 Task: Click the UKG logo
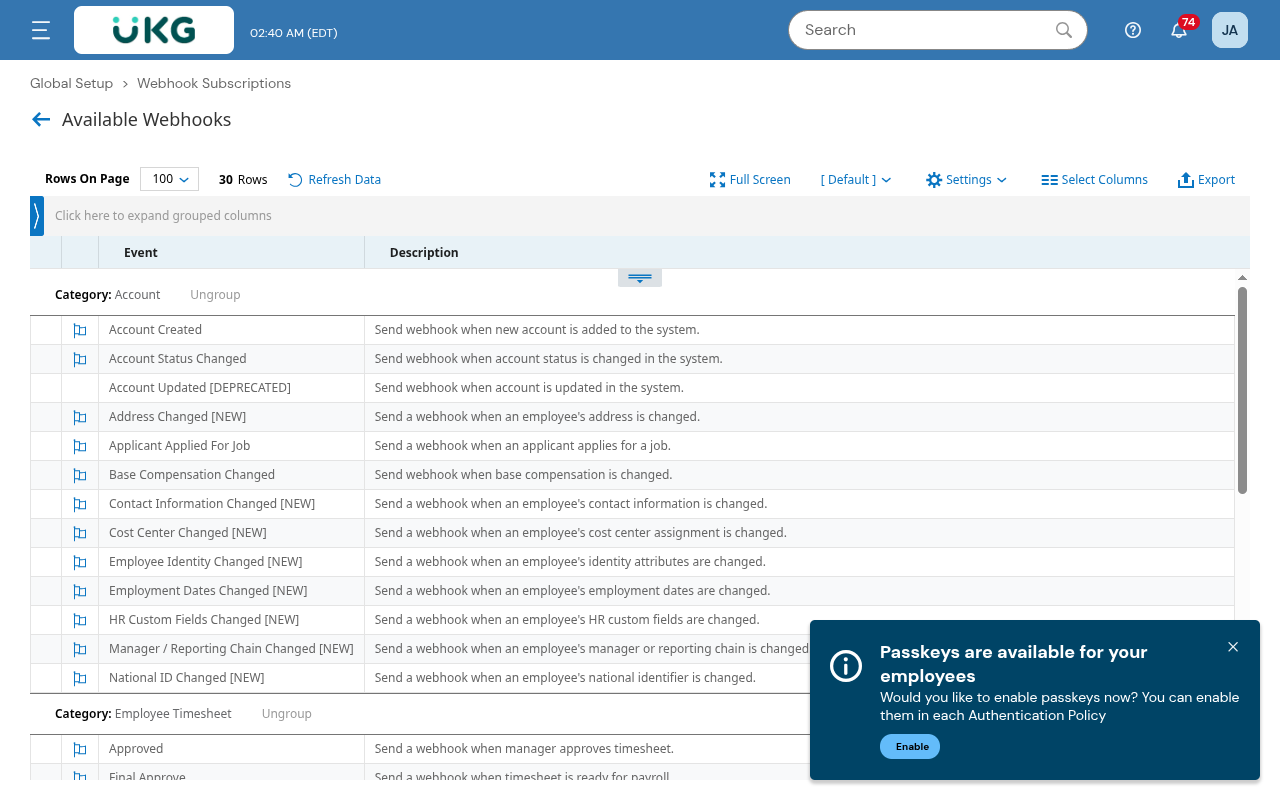[x=154, y=30]
